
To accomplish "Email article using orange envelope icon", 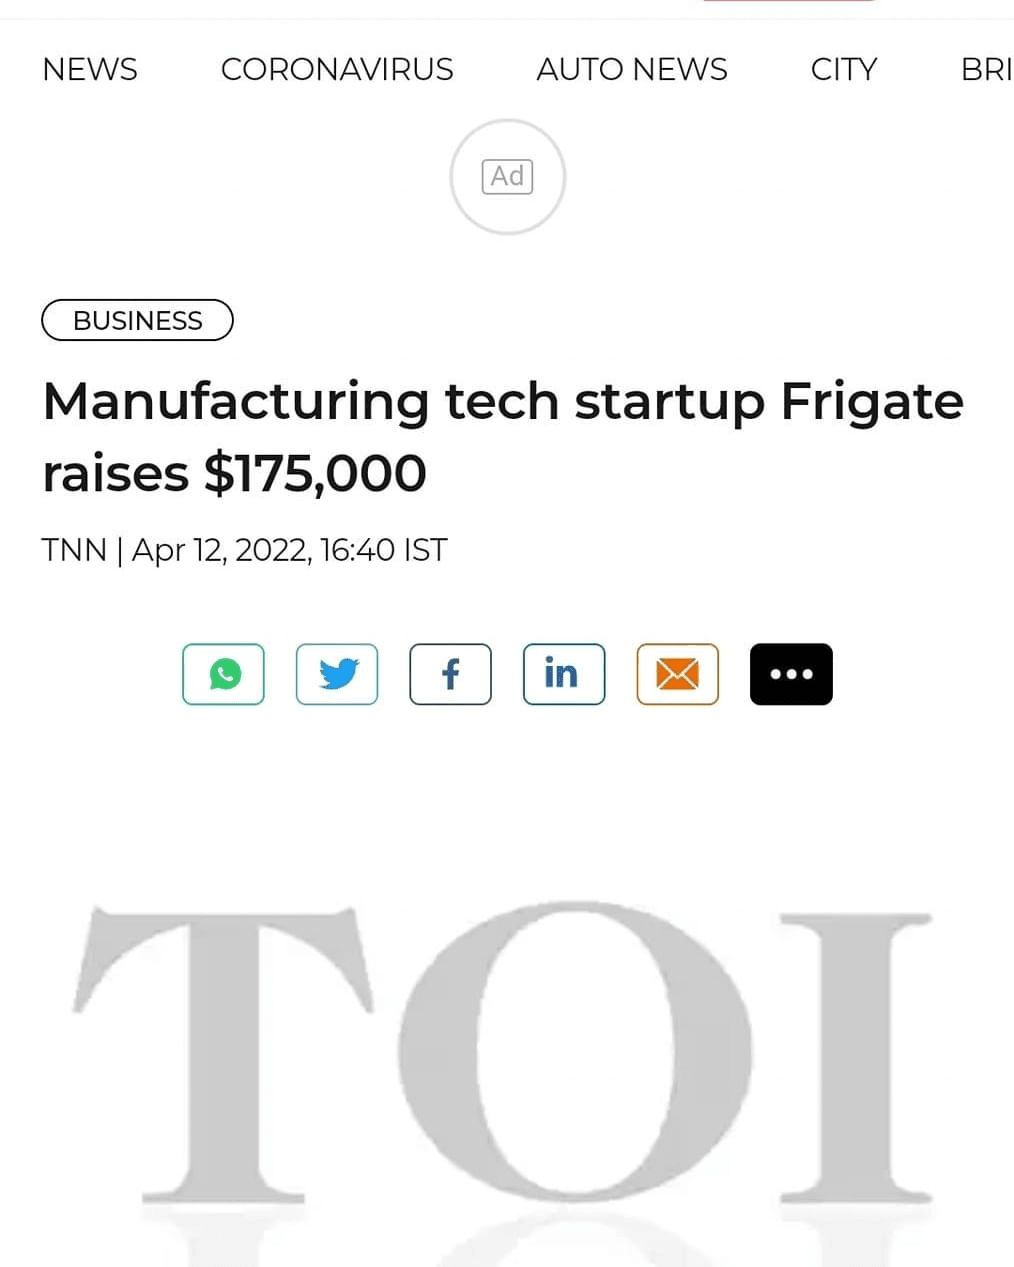I will [678, 674].
